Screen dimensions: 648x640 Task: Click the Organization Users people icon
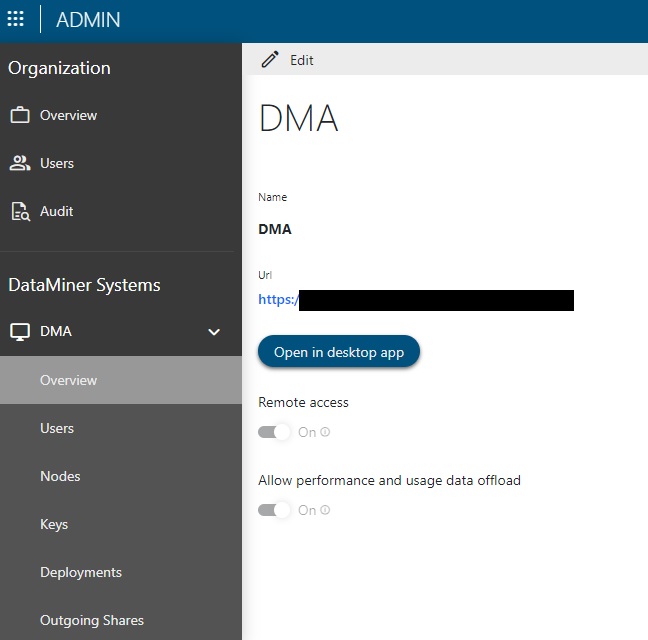tap(20, 163)
